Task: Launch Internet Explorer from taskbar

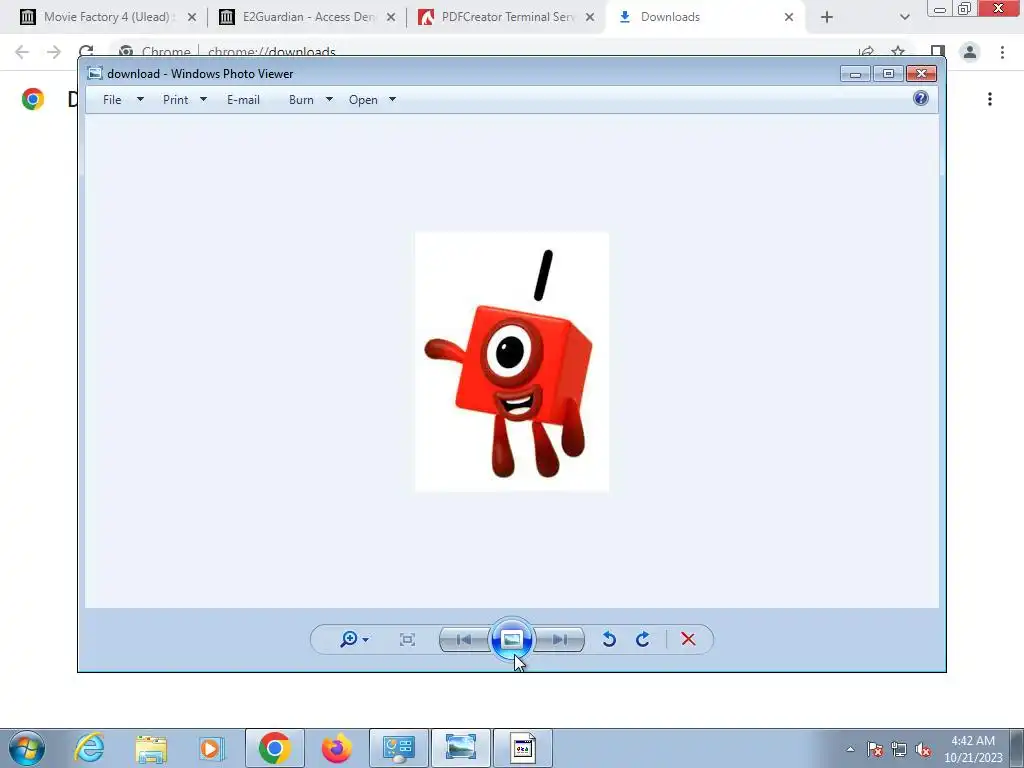Action: 89,748
